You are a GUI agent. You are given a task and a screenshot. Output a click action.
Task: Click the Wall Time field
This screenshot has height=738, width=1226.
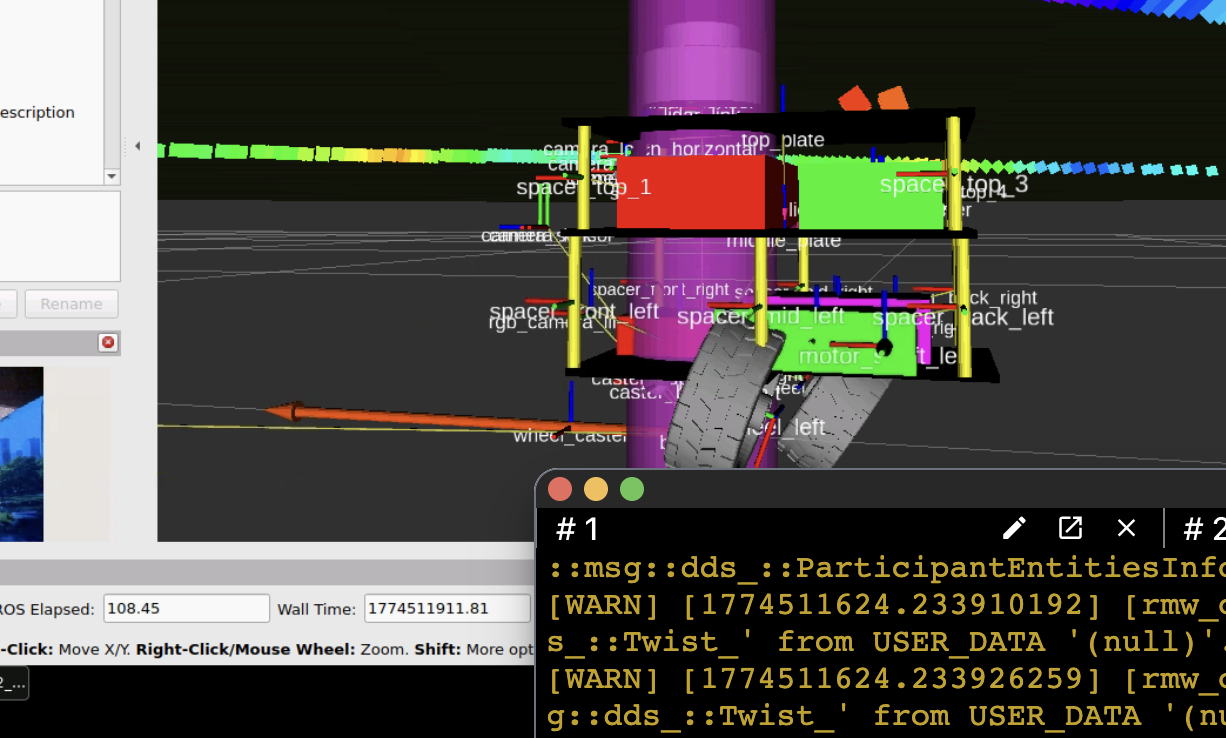(446, 609)
